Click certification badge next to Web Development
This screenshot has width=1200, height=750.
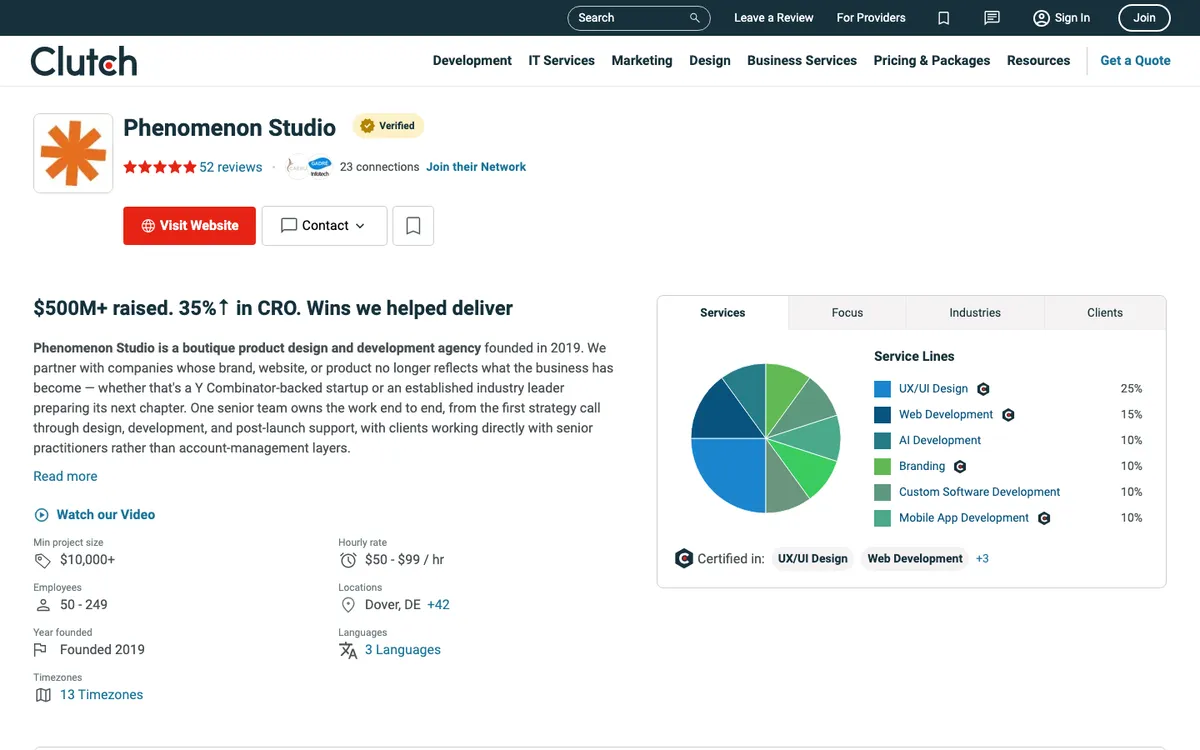coord(1008,415)
